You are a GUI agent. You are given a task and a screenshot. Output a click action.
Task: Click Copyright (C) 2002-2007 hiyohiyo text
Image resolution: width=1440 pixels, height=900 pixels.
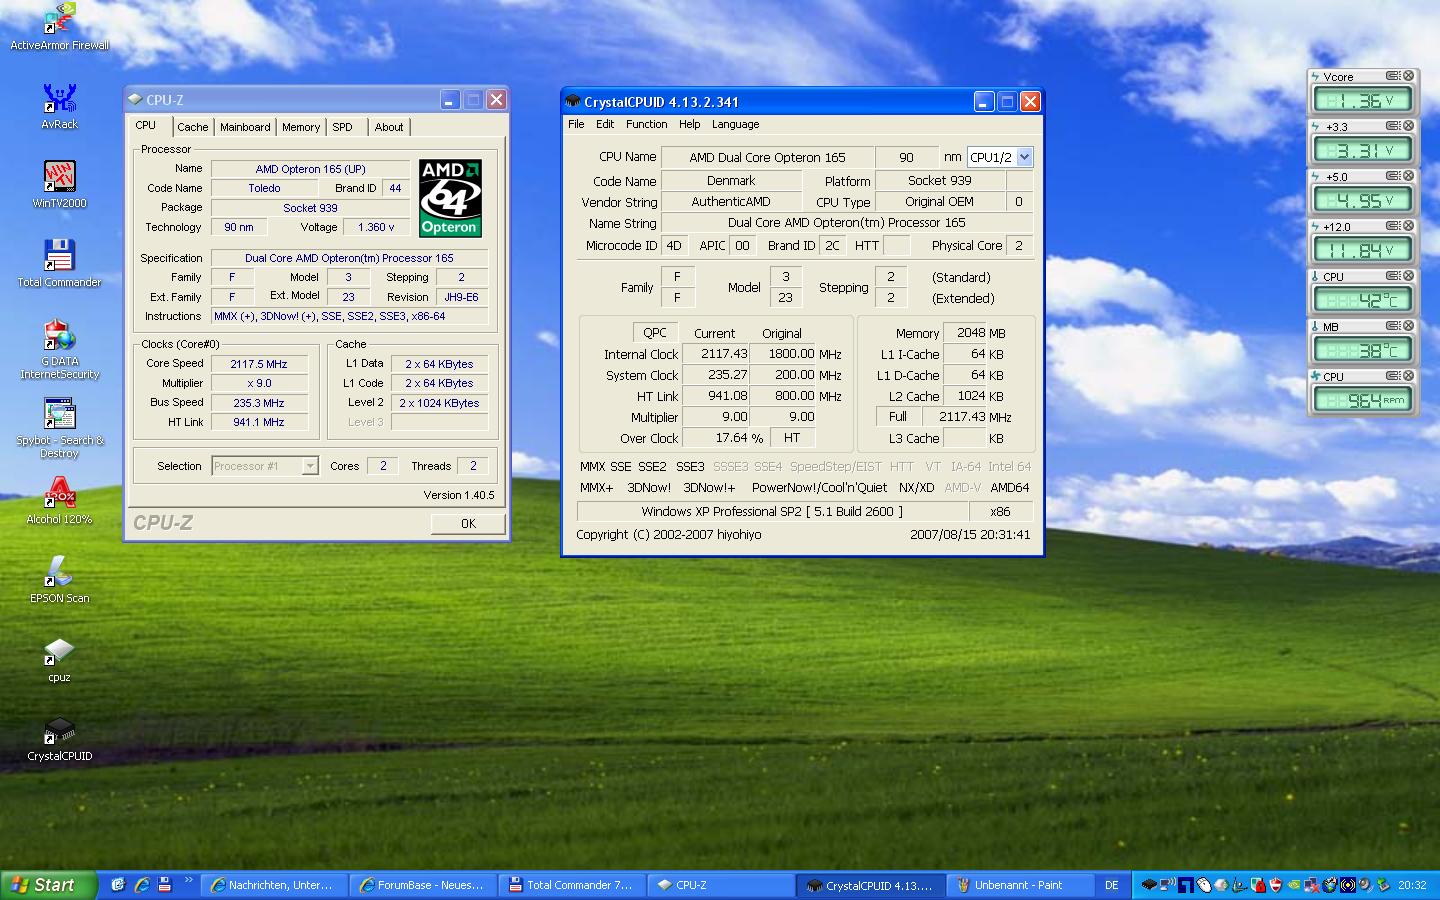(x=668, y=535)
